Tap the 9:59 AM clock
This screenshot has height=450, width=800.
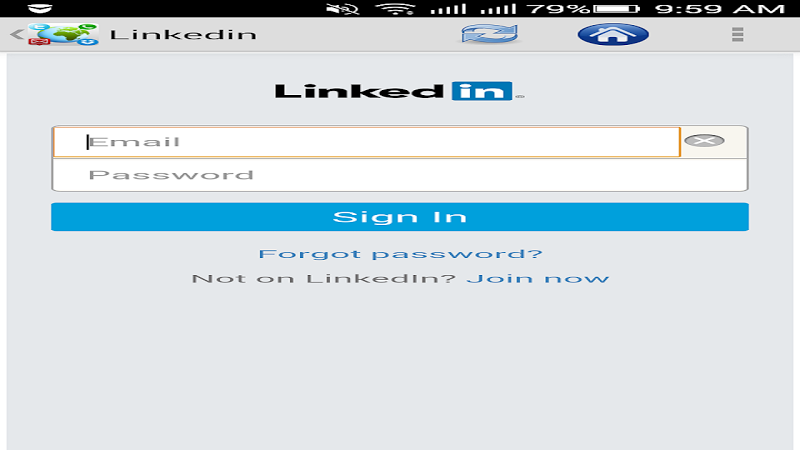point(720,9)
